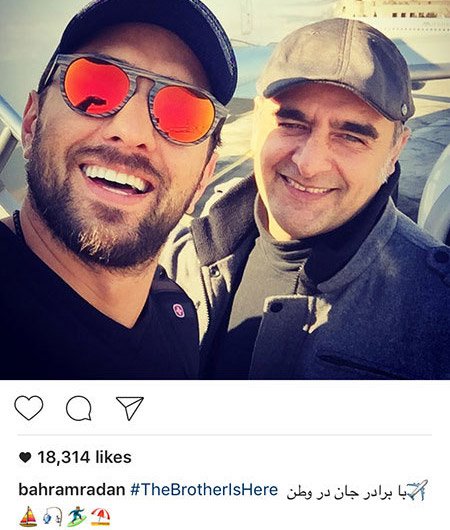Click the Persian caption text
This screenshot has height=530, width=450.
[x=346, y=492]
